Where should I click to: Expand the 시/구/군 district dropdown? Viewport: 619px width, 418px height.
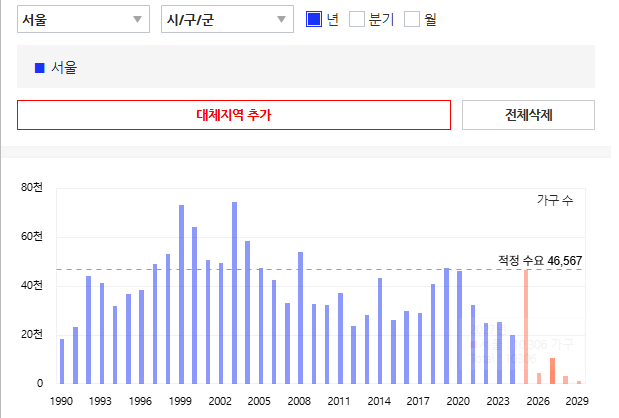pos(227,19)
